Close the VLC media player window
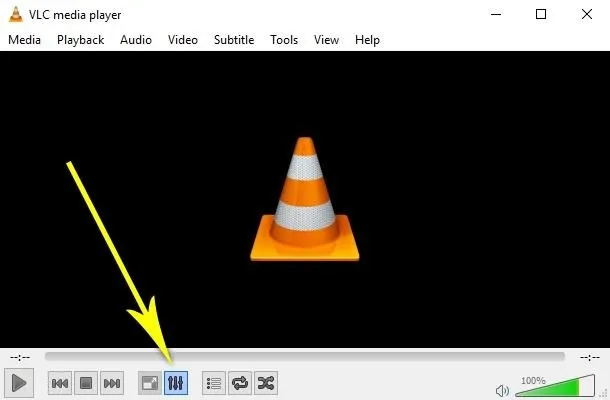This screenshot has width=610, height=400. 587,14
